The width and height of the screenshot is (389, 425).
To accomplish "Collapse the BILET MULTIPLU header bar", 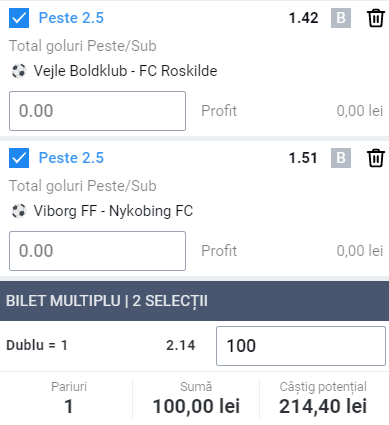I will click(194, 301).
